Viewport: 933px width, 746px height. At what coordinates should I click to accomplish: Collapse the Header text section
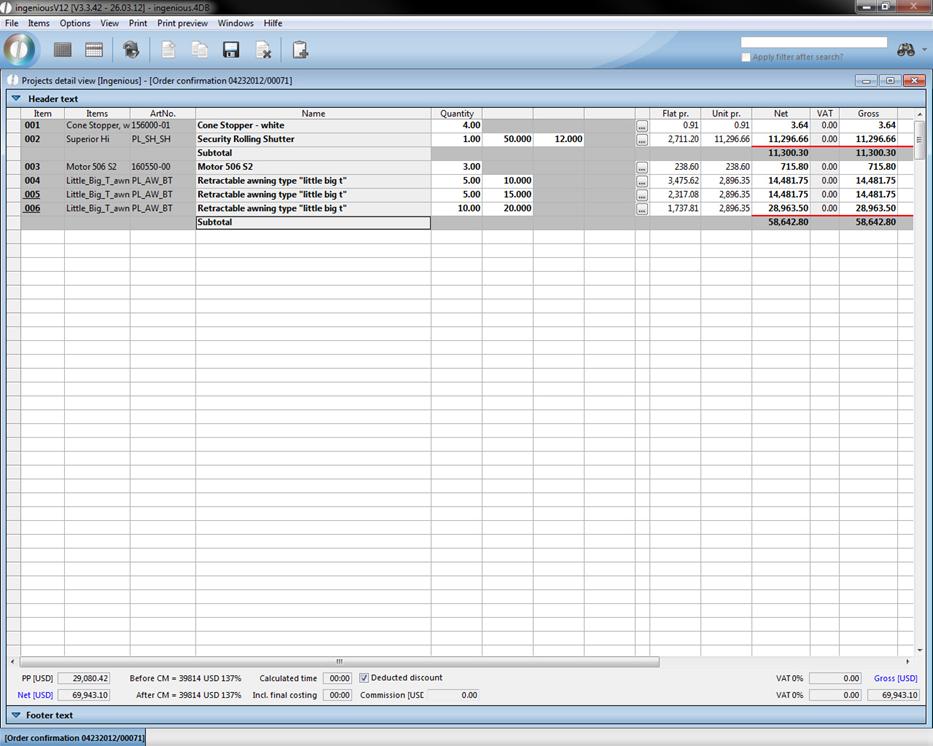(16, 99)
